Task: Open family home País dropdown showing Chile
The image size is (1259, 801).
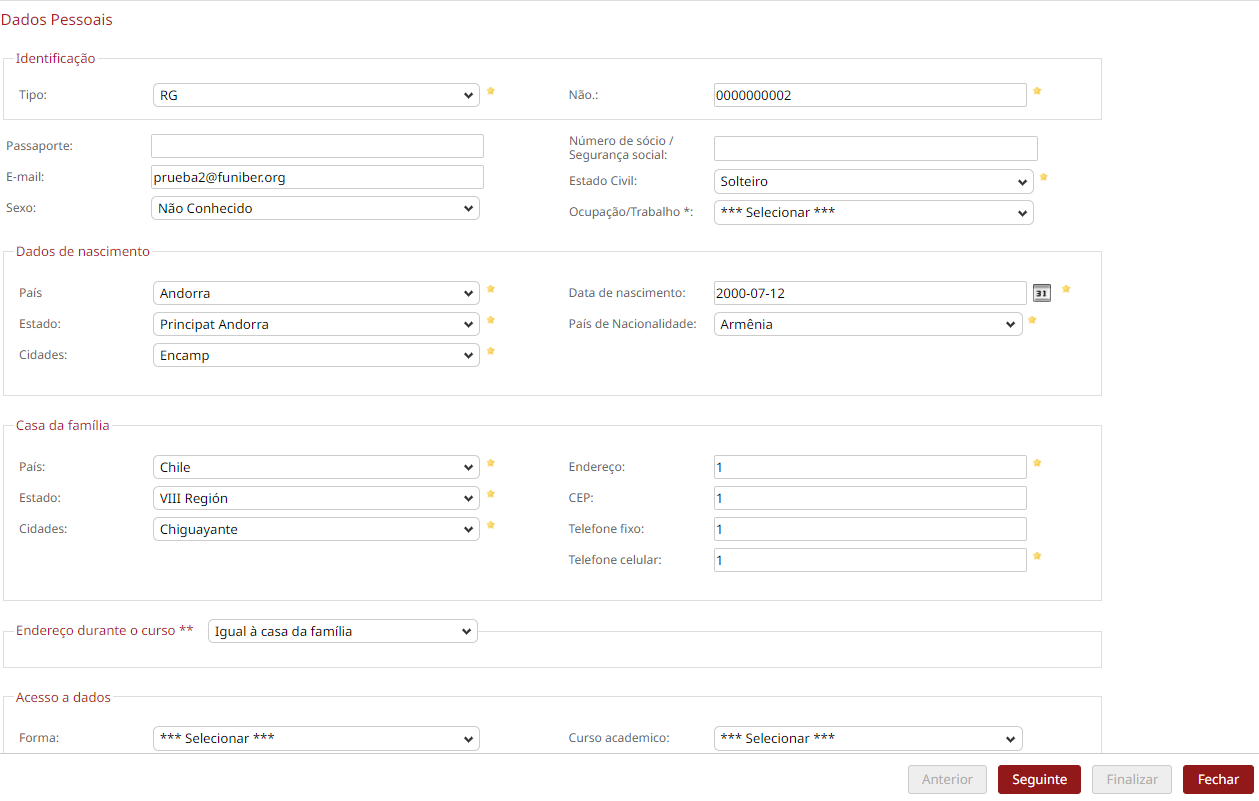Action: pos(315,467)
